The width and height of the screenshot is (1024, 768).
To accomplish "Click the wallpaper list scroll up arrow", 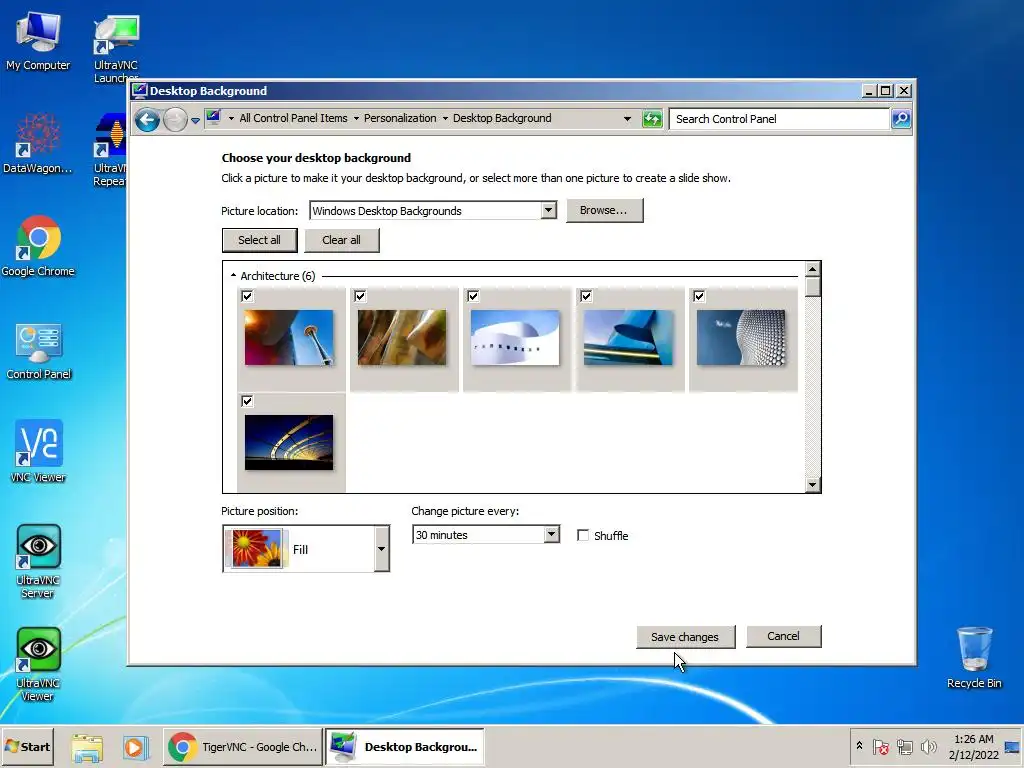I will (x=812, y=269).
